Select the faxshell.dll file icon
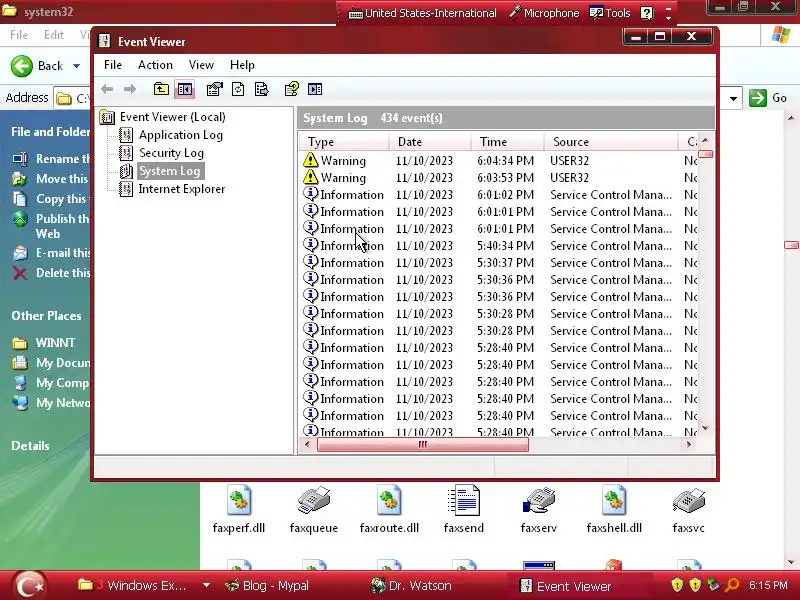This screenshot has height=600, width=800. [614, 500]
